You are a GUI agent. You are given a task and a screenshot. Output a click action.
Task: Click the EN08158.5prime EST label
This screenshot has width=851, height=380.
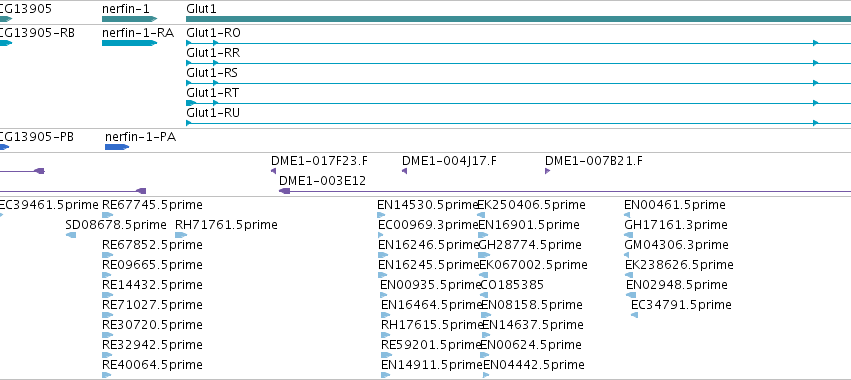[x=532, y=305]
